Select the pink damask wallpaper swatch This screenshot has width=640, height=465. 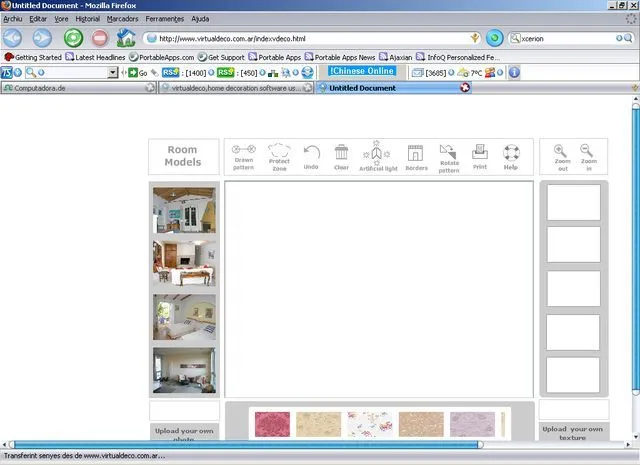272,424
